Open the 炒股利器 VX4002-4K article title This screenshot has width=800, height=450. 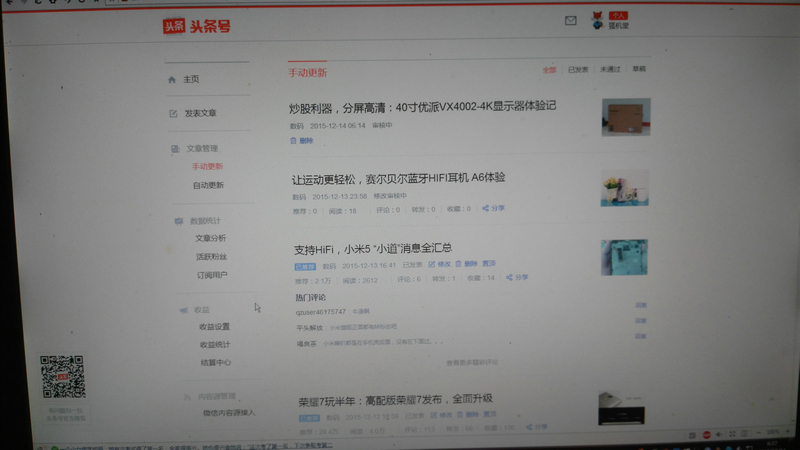pyautogui.click(x=422, y=107)
